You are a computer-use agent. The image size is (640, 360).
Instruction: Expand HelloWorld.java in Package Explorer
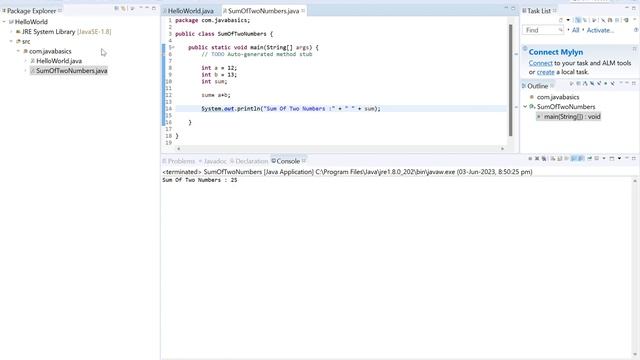coord(26,61)
